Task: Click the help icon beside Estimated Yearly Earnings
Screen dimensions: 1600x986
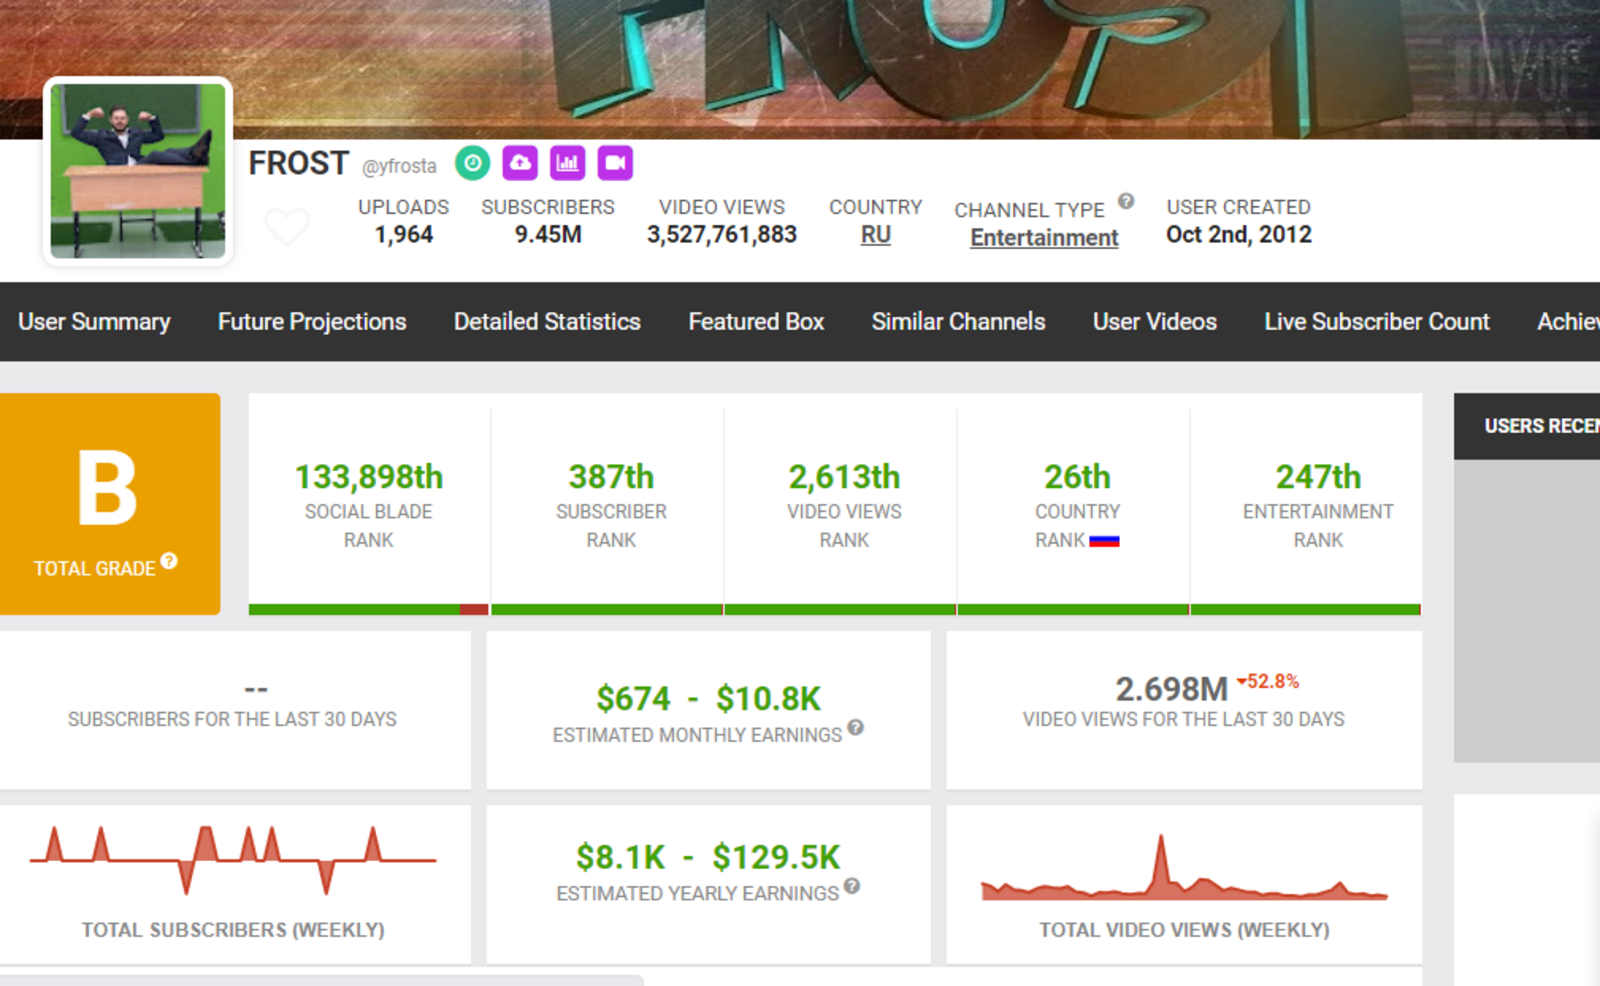Action: tap(852, 885)
